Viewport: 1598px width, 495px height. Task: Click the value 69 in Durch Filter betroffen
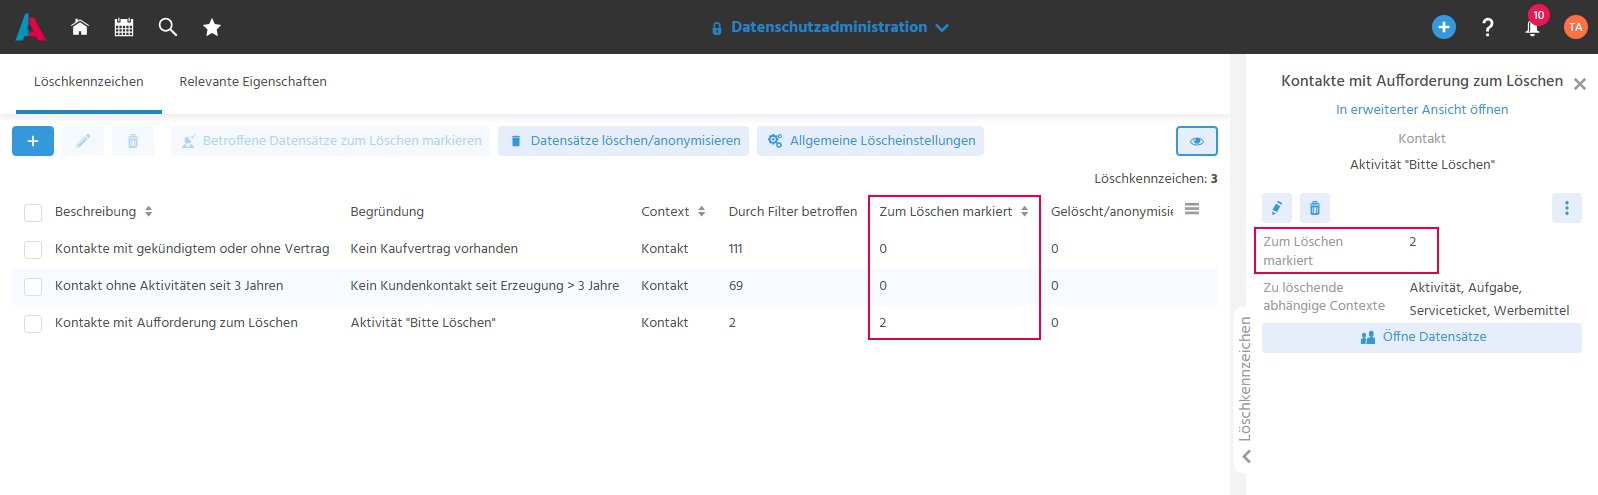(736, 286)
